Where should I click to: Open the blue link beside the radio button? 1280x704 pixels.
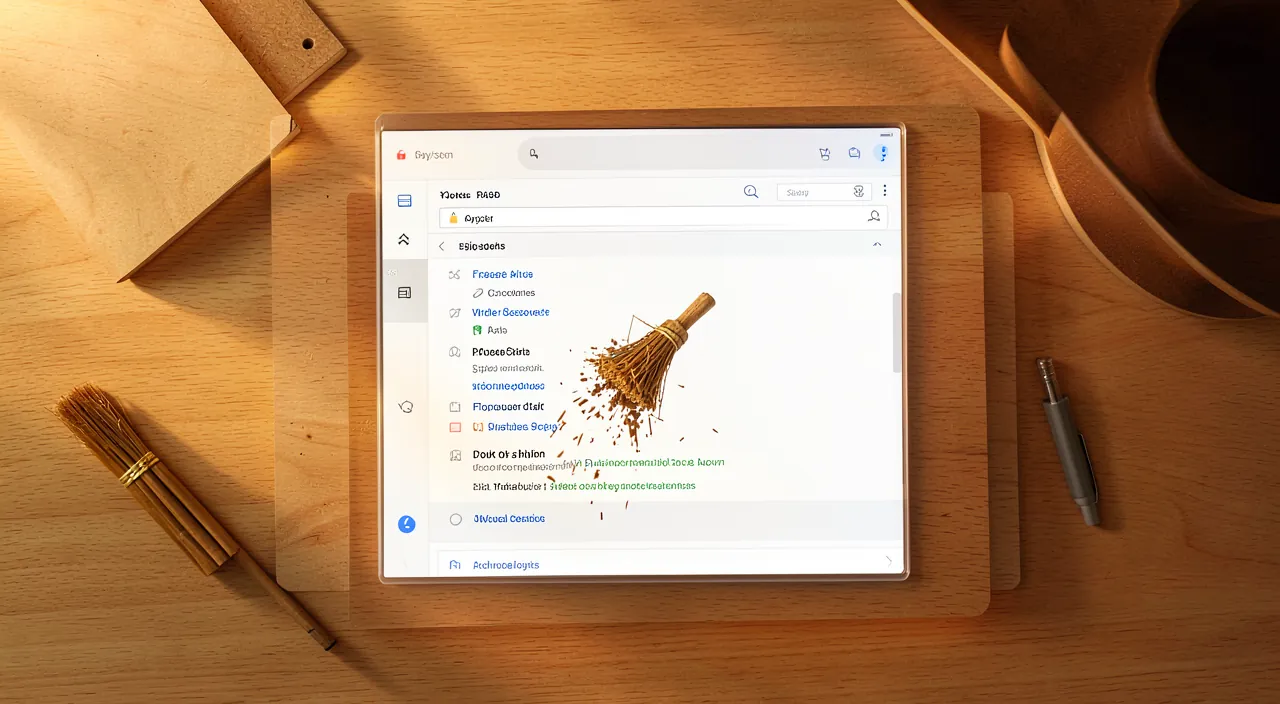[509, 519]
